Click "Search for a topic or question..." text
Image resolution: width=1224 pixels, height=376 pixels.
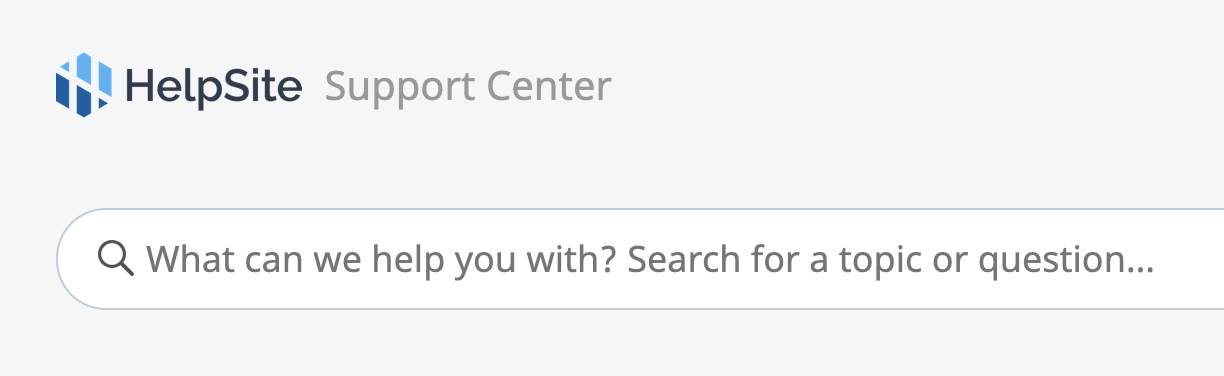pyautogui.click(x=892, y=261)
